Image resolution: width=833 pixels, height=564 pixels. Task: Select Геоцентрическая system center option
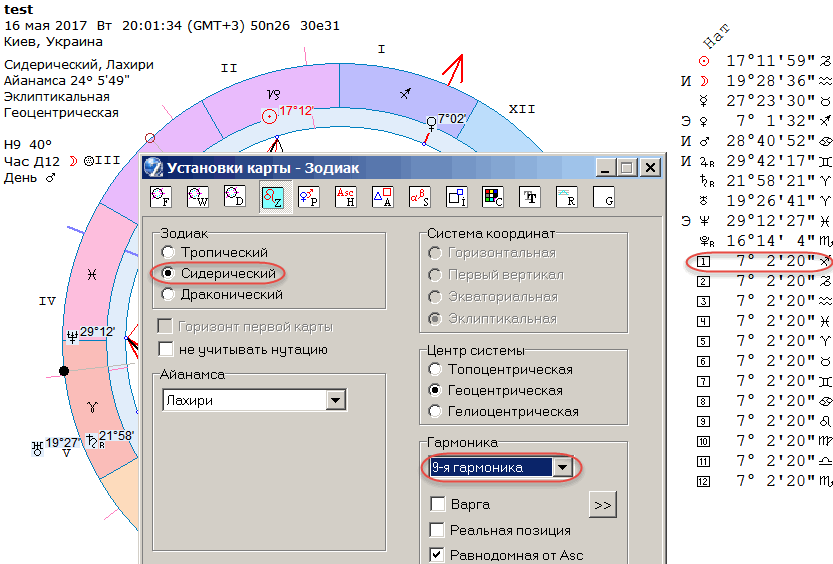(435, 390)
